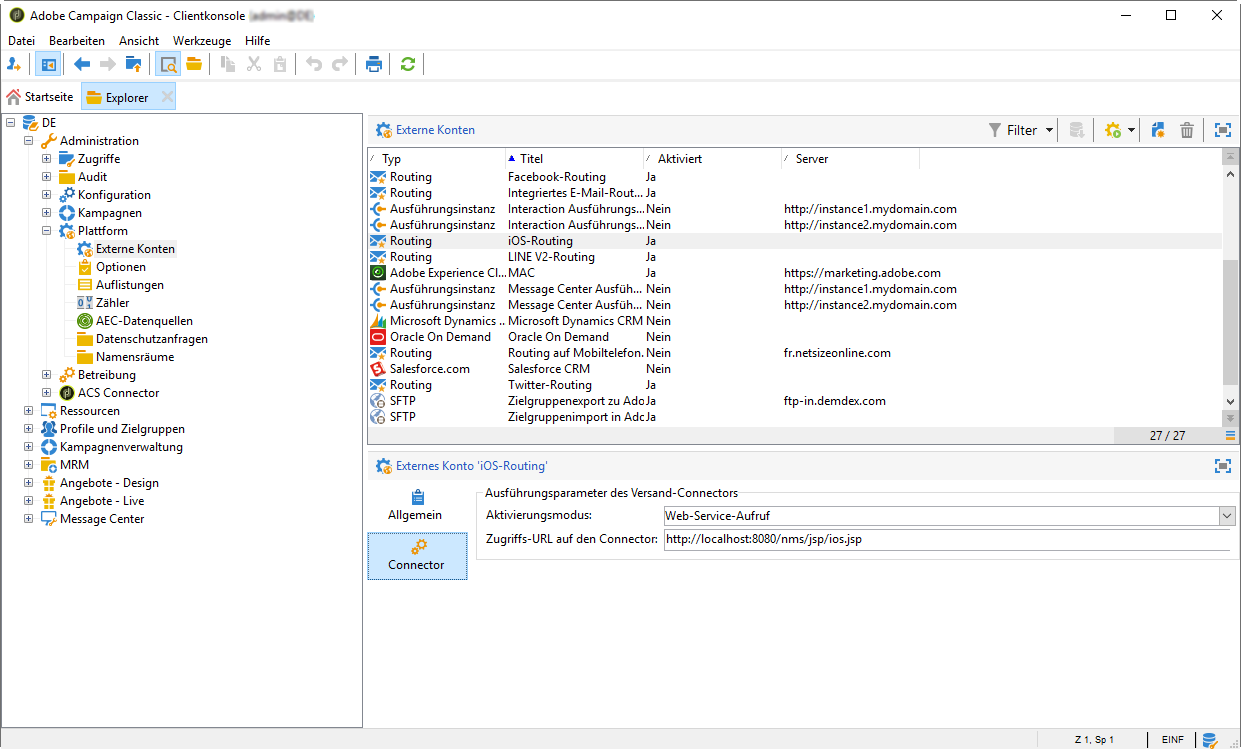1241x749 pixels.
Task: Select the Facebook-Routing row
Action: 795,177
